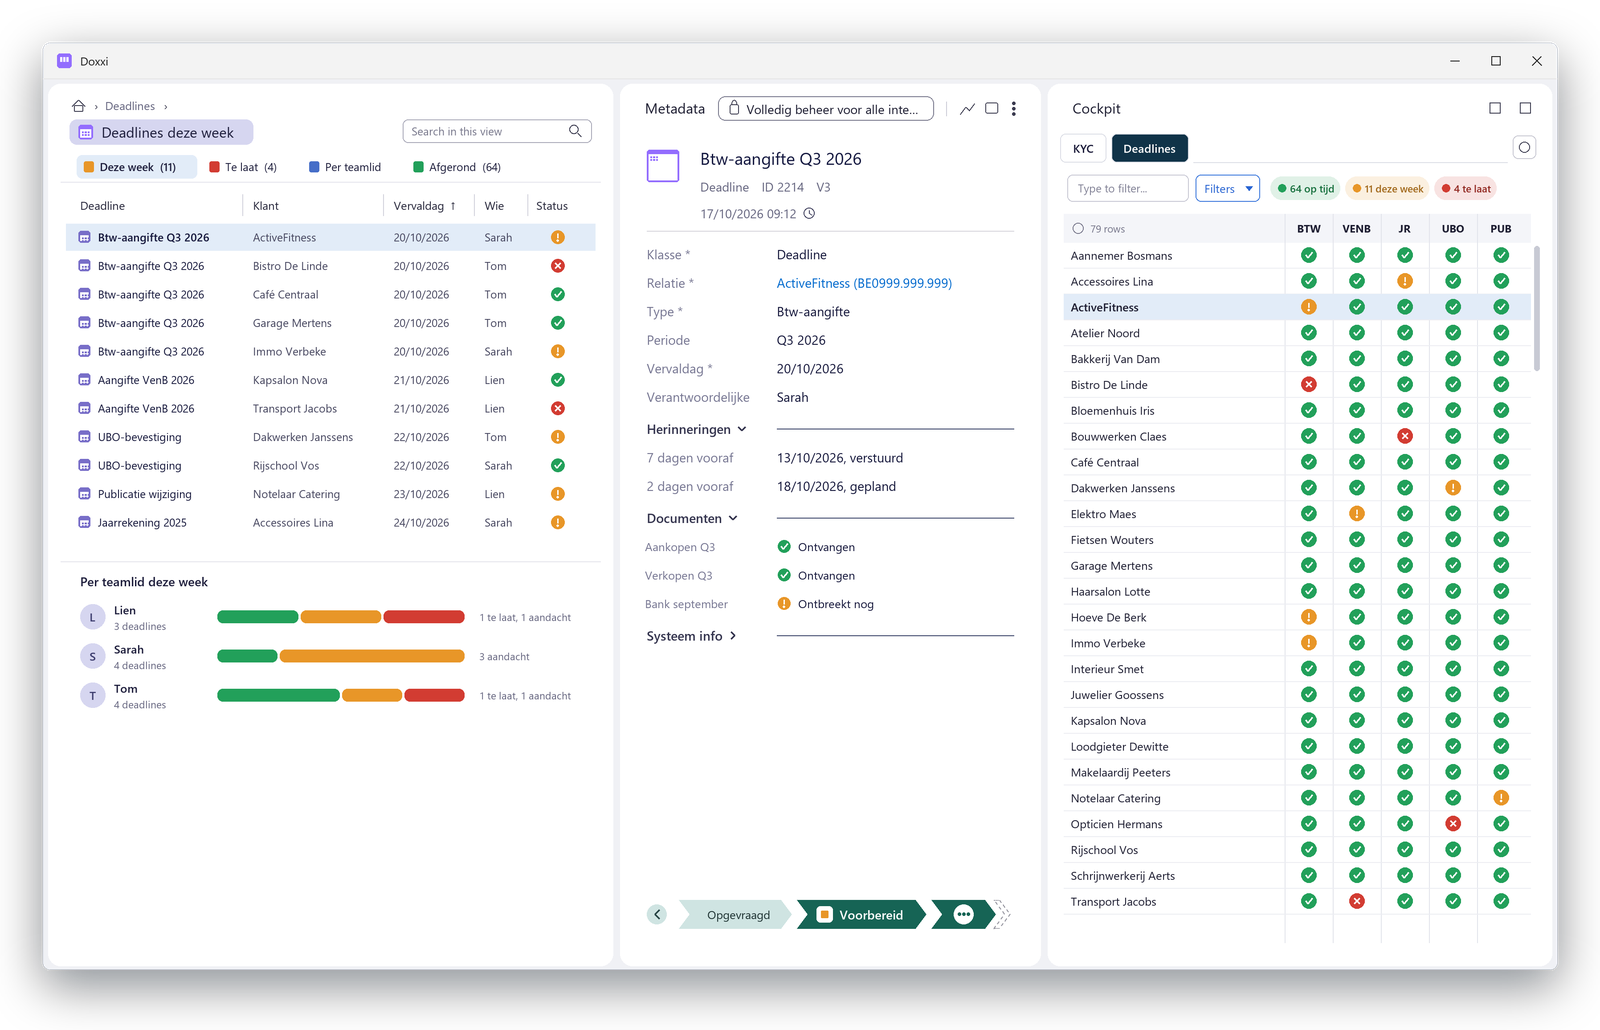Click the green status icon for Kapsalon Nova deadline
The height and width of the screenshot is (1030, 1600).
(x=558, y=380)
